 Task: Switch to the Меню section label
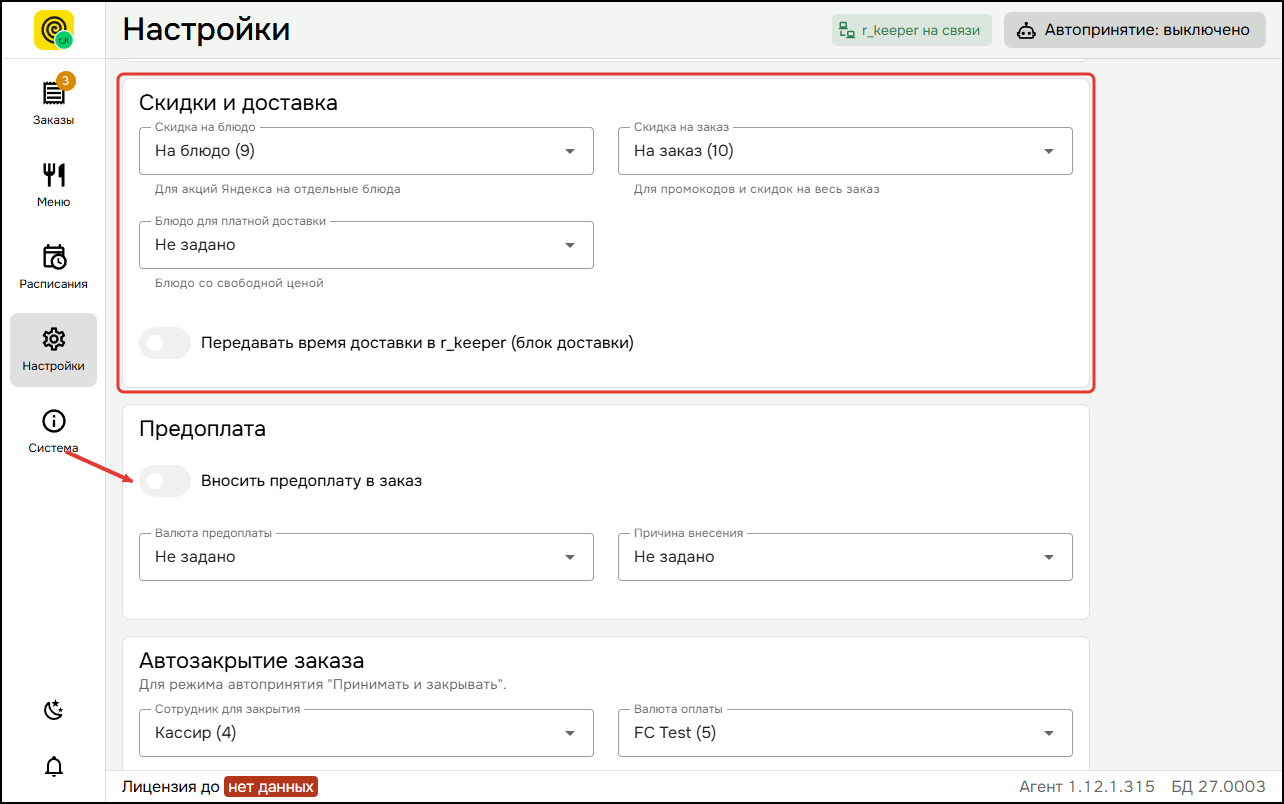click(54, 202)
